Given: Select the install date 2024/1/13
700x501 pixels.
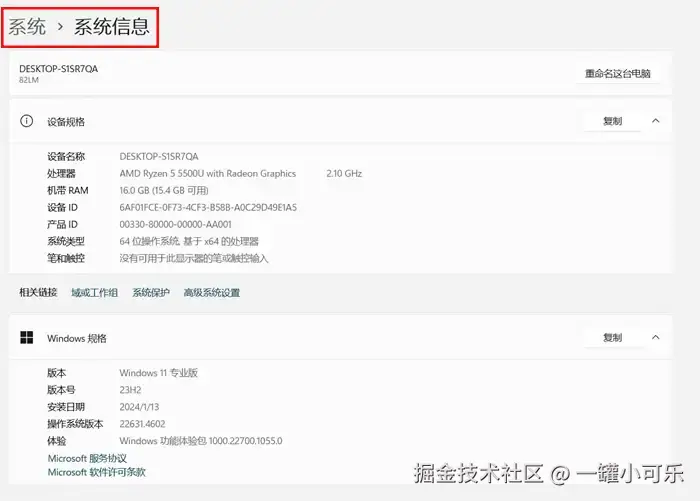Looking at the screenshot, I should 139,407.
